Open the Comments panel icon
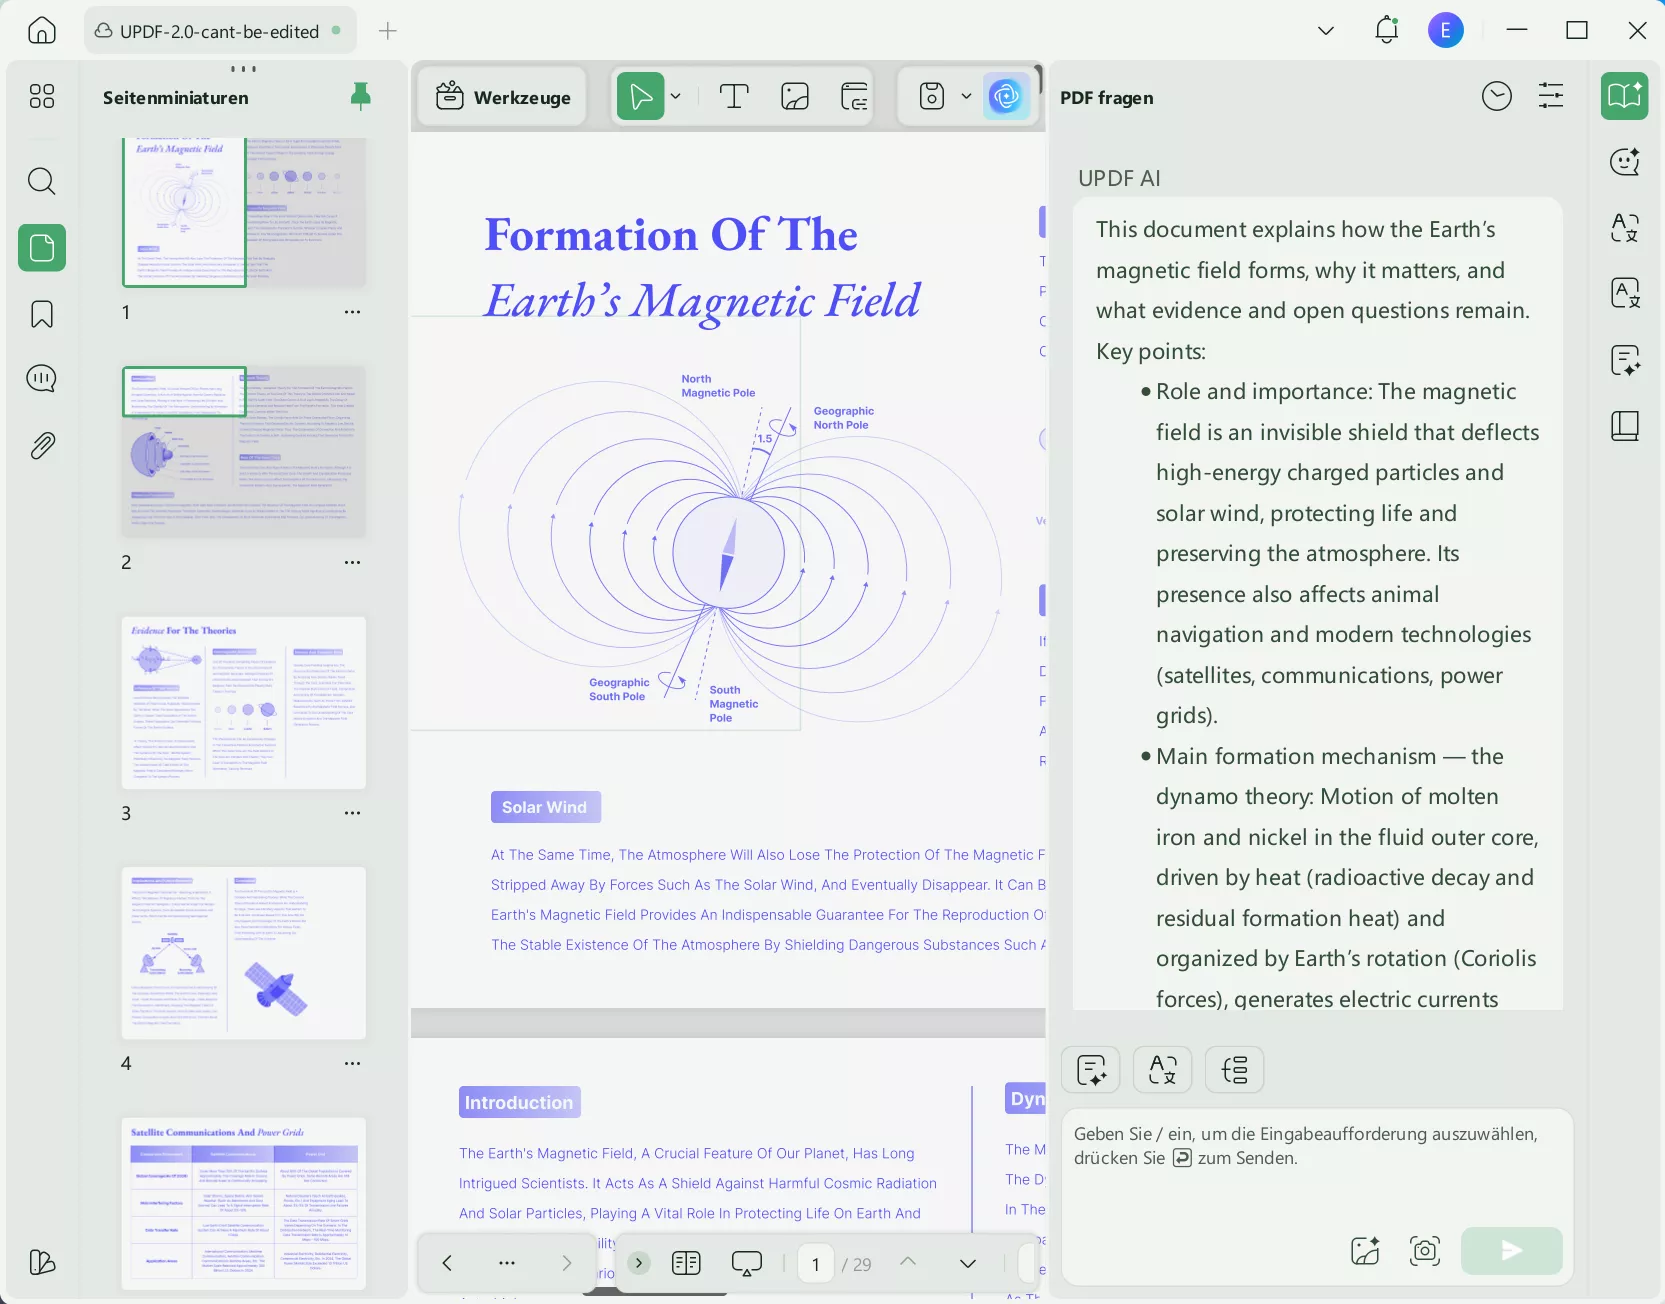Screen dimensions: 1665x1304 pos(41,379)
